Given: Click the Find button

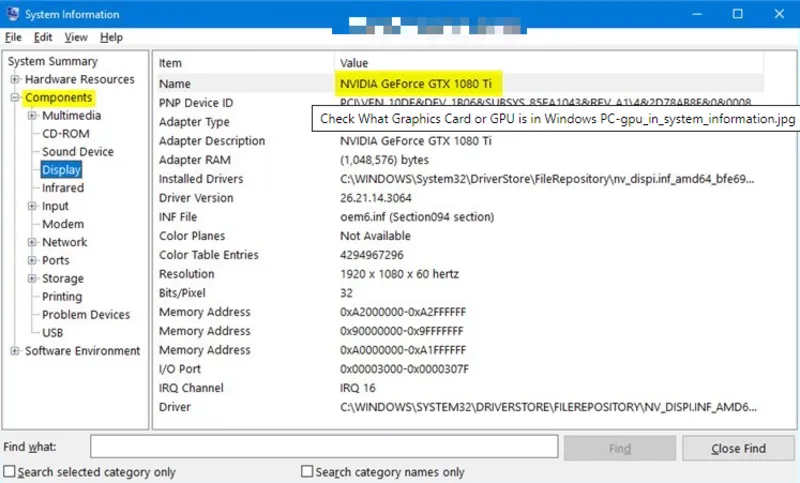Looking at the screenshot, I should [620, 448].
